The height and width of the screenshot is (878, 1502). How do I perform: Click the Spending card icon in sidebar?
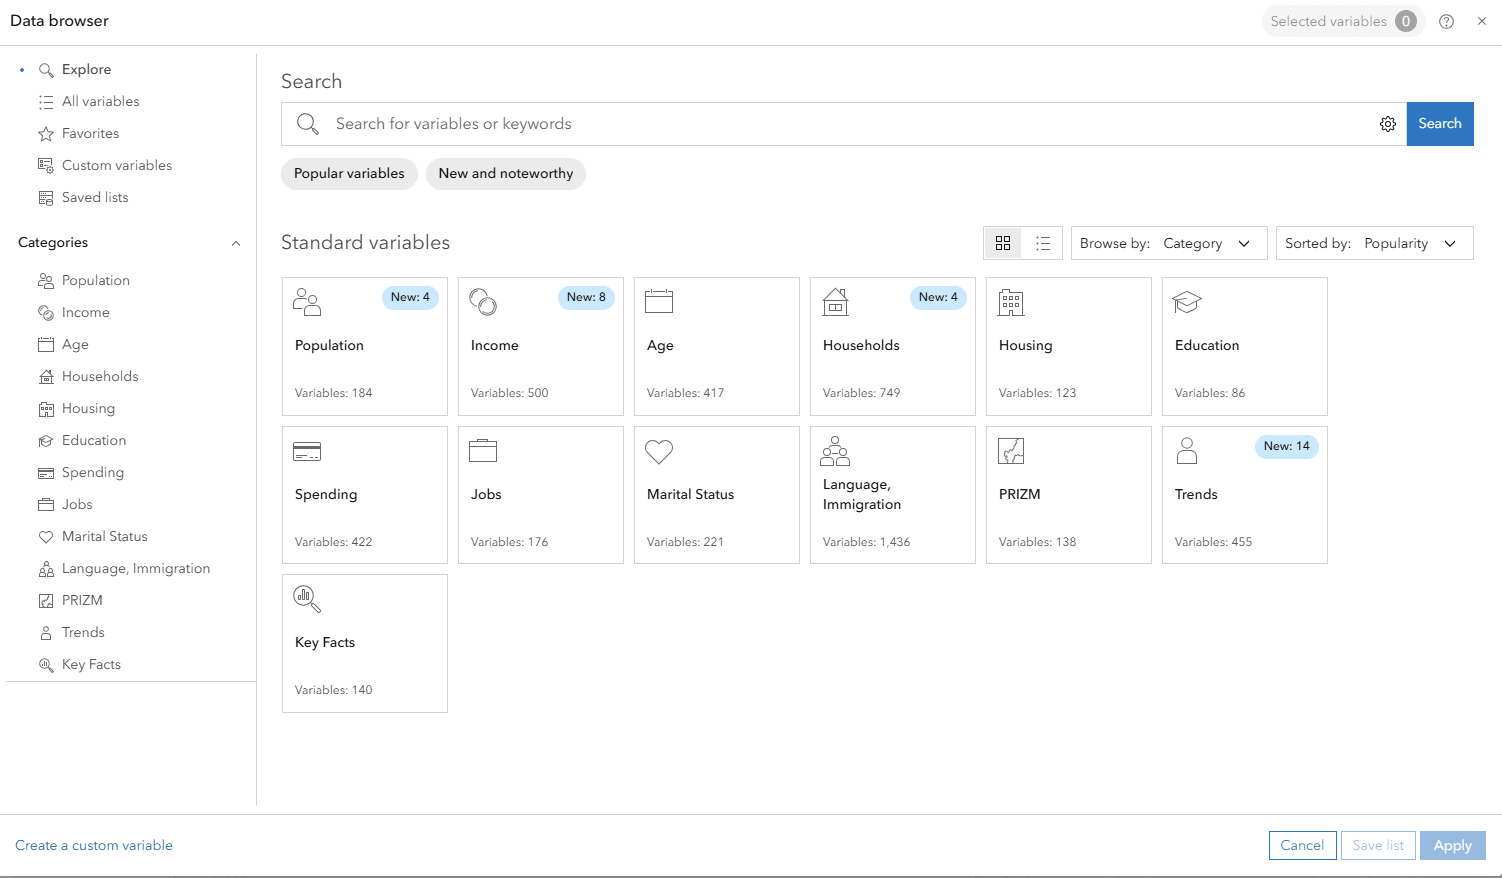tap(46, 473)
